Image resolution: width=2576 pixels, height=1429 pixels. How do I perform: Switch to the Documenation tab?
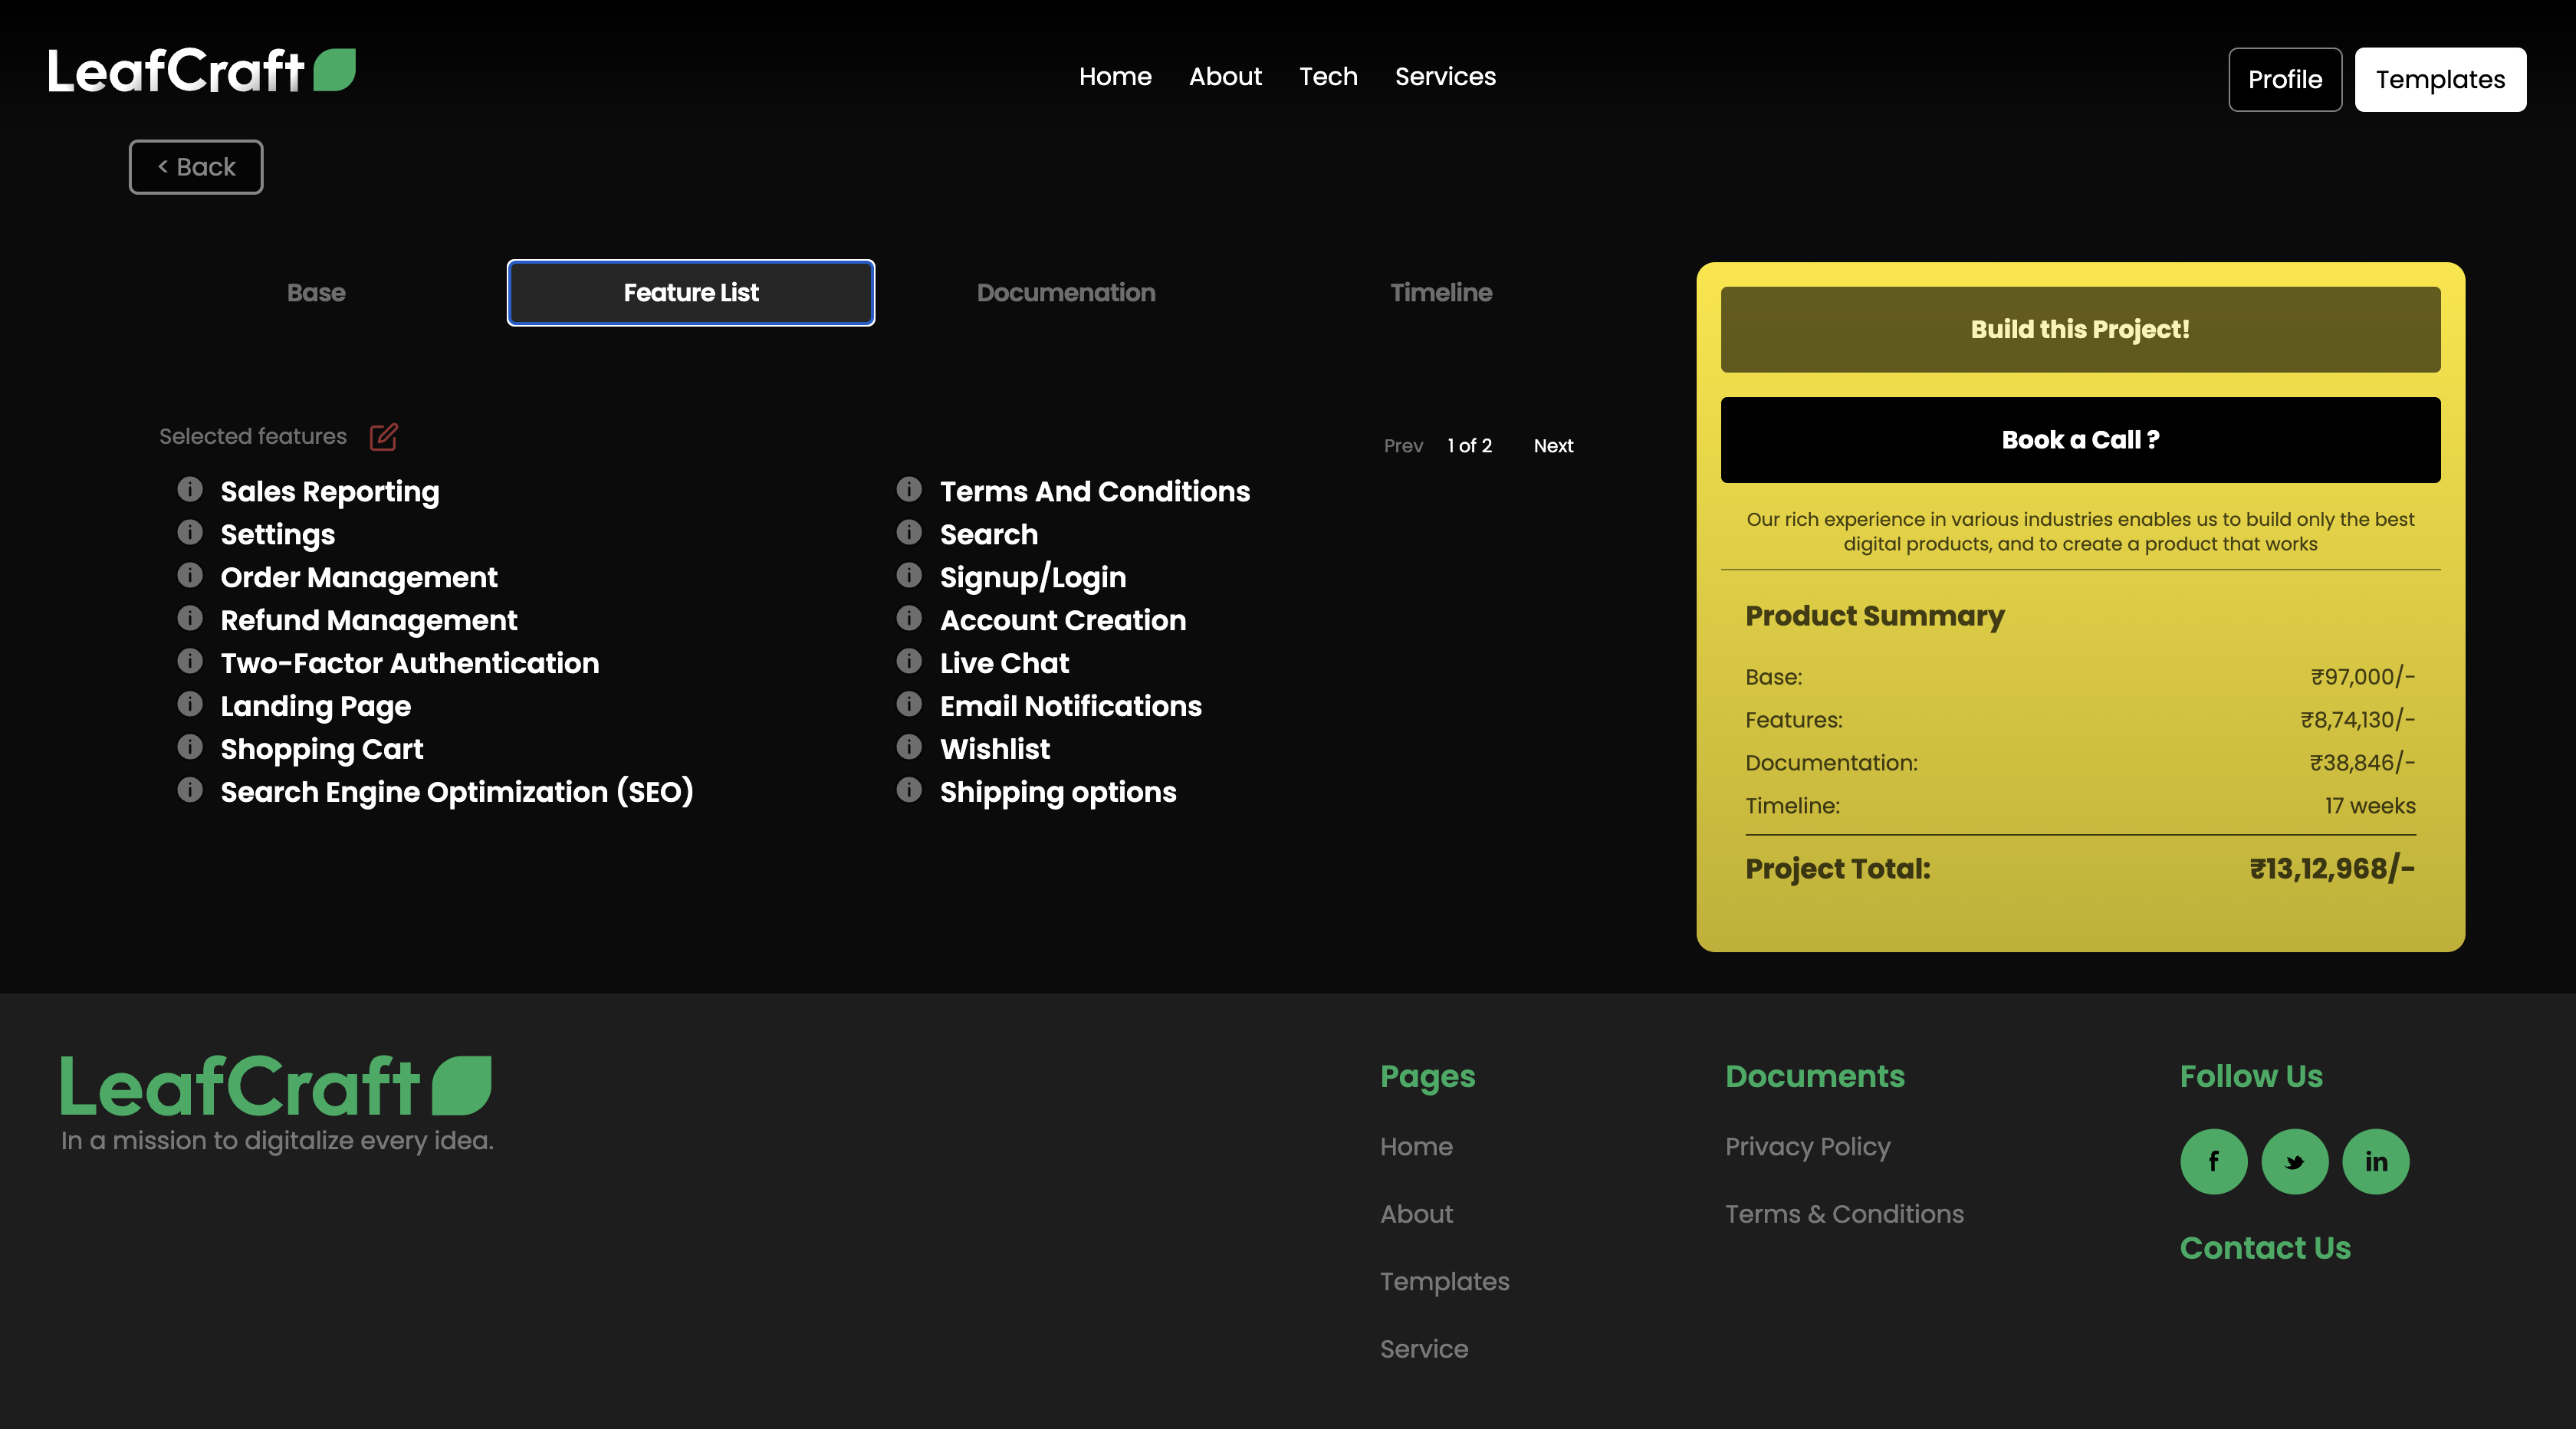pos(1065,293)
